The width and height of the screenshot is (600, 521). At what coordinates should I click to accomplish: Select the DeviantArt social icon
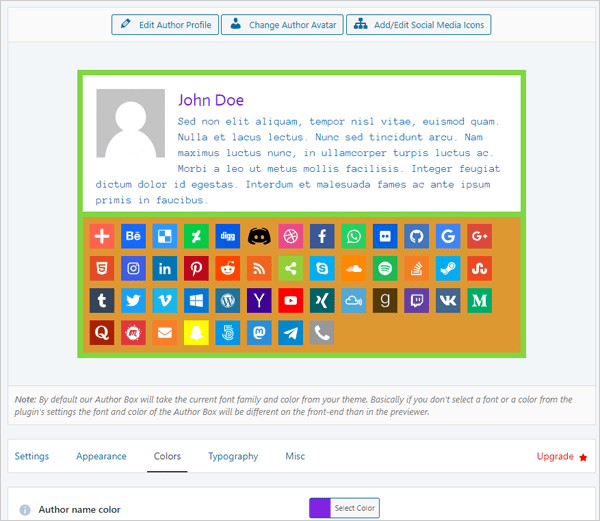196,236
